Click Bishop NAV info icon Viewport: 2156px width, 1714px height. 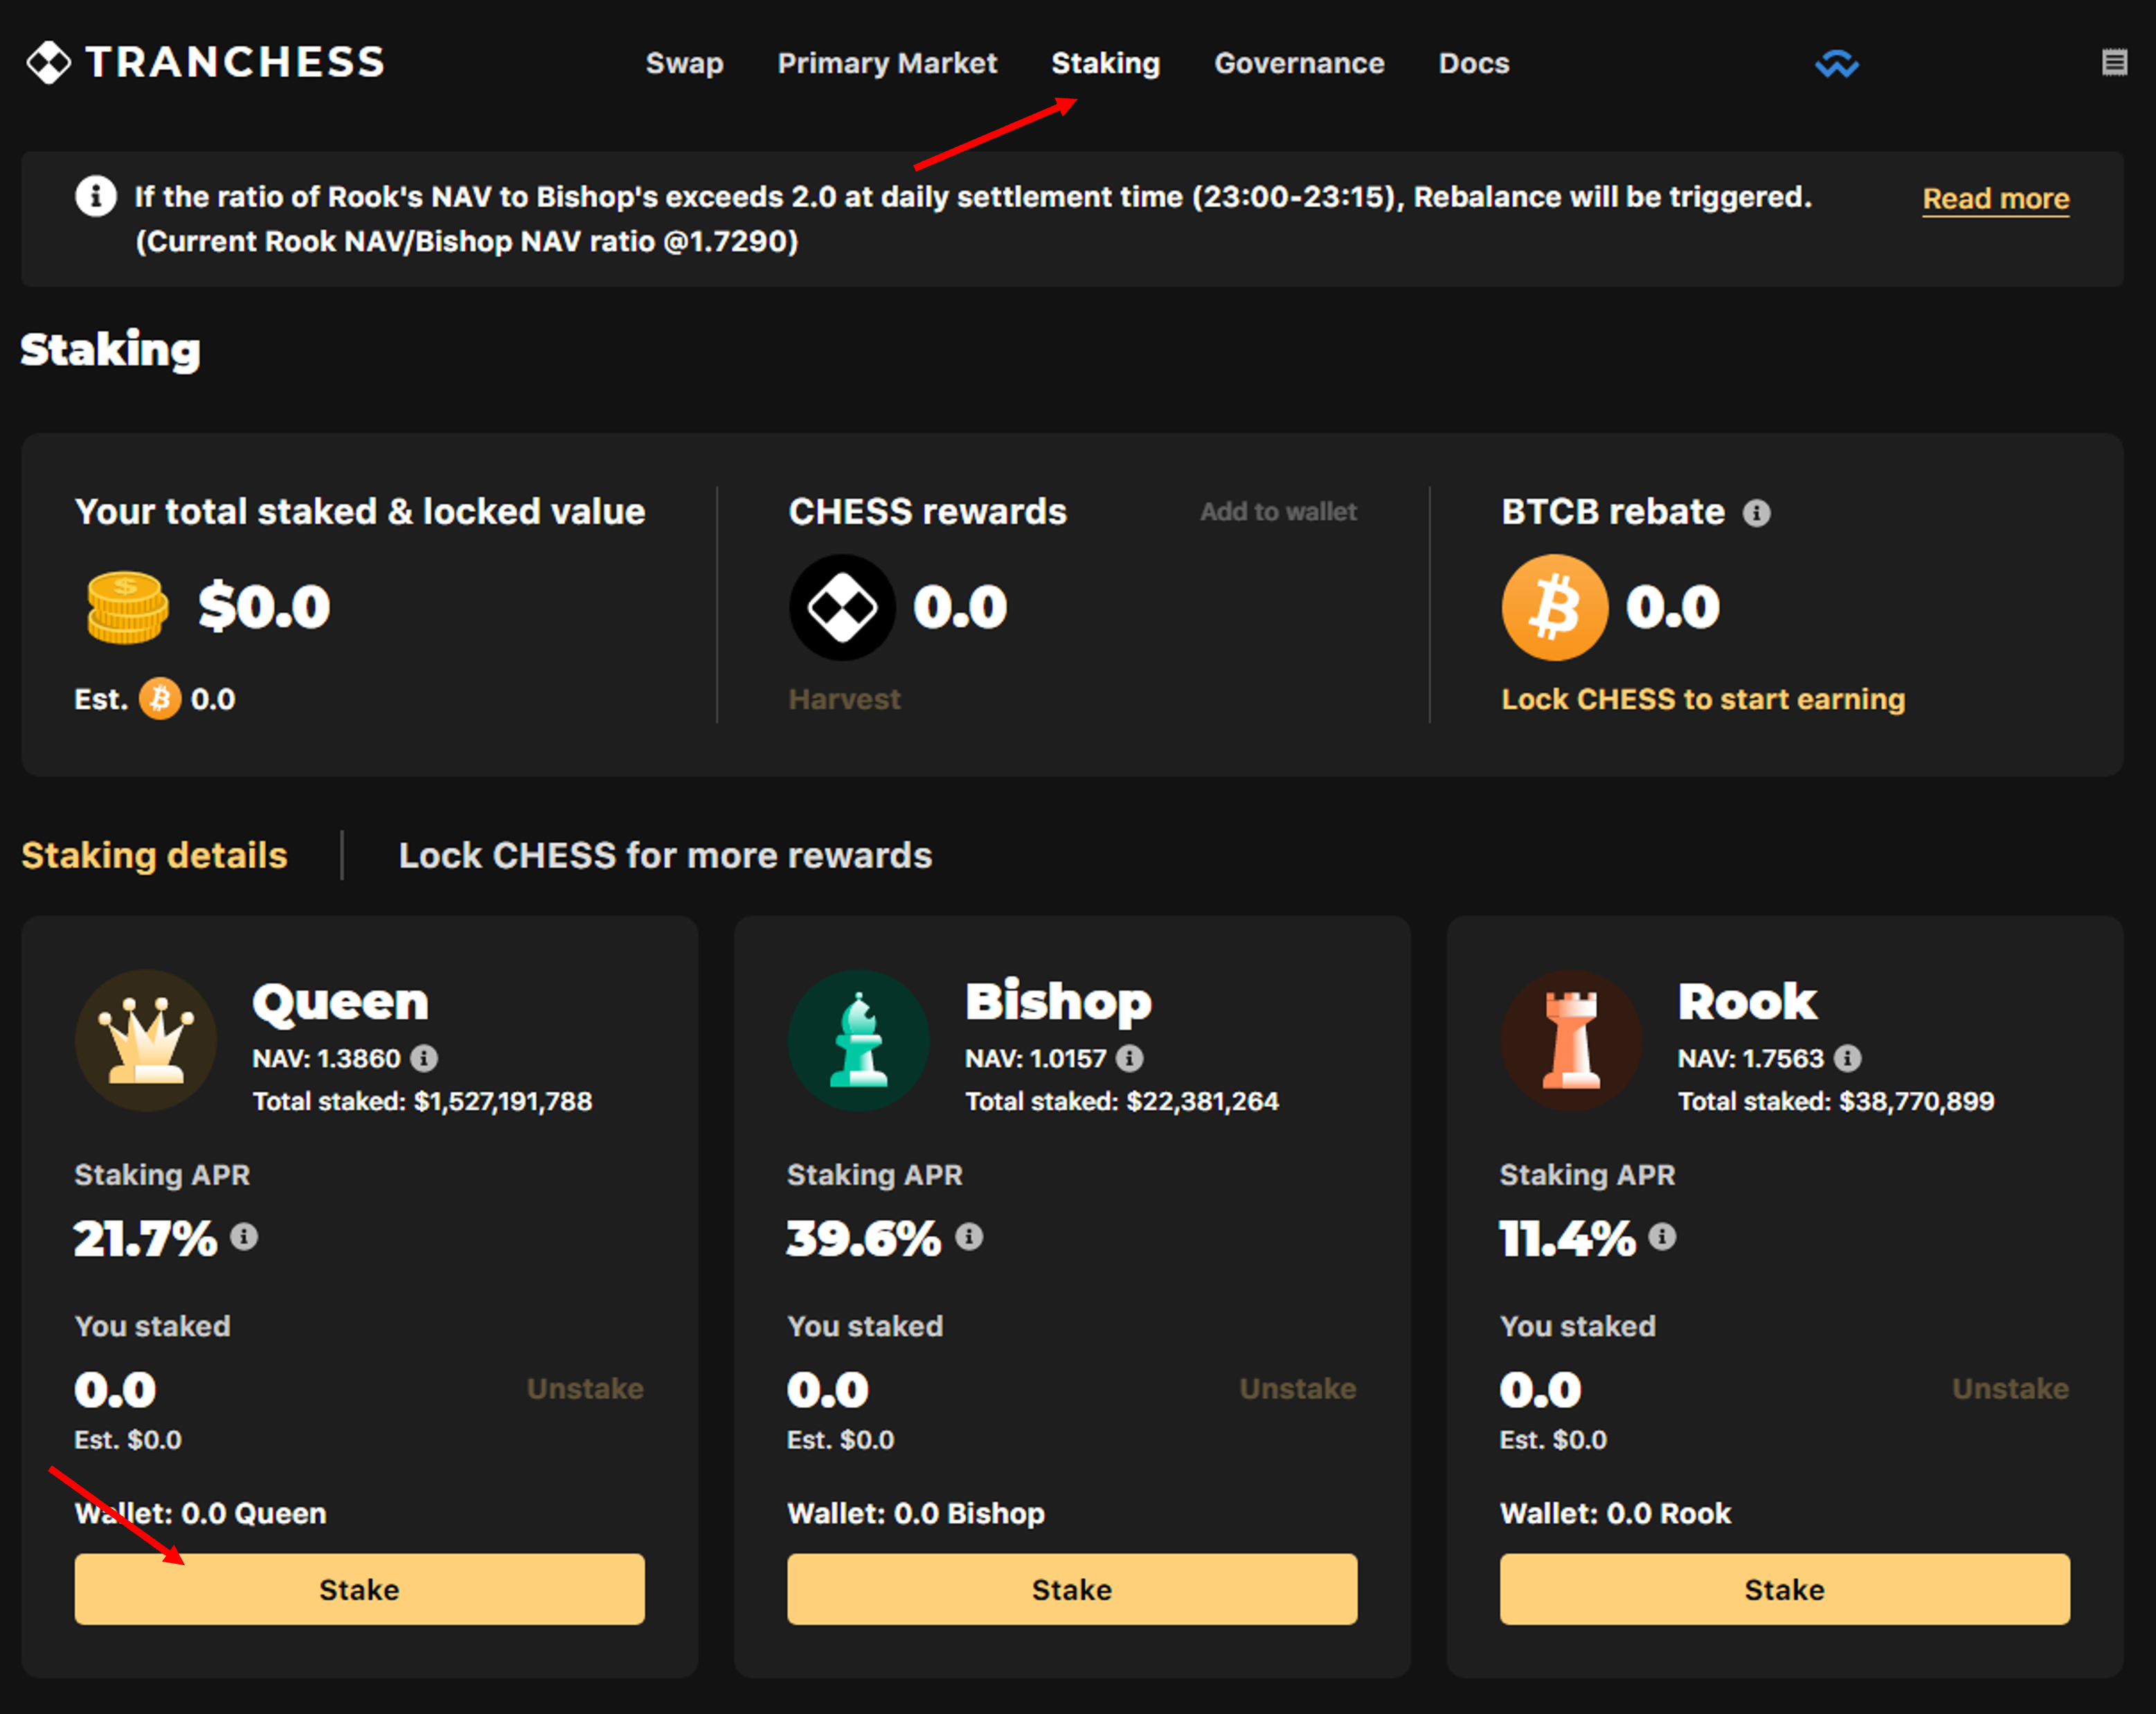[x=1129, y=1058]
